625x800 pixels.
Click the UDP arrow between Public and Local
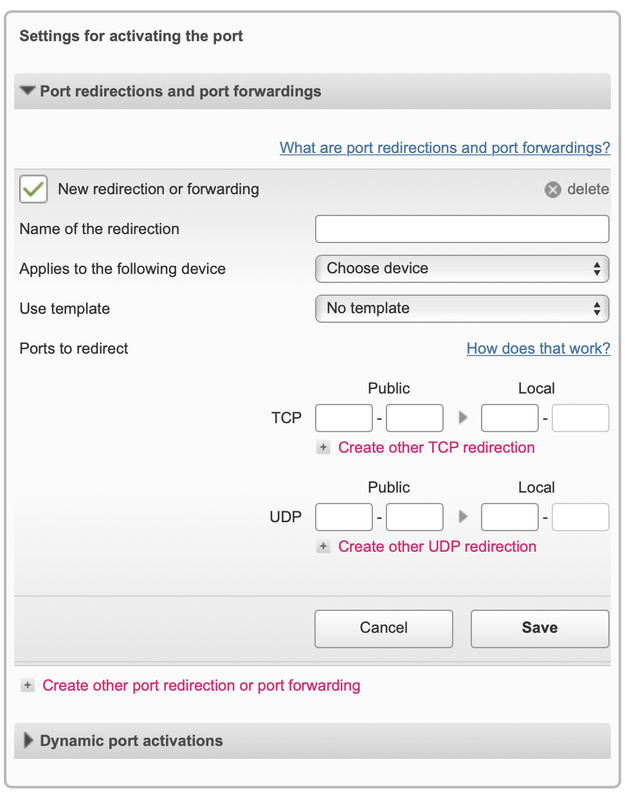point(462,517)
